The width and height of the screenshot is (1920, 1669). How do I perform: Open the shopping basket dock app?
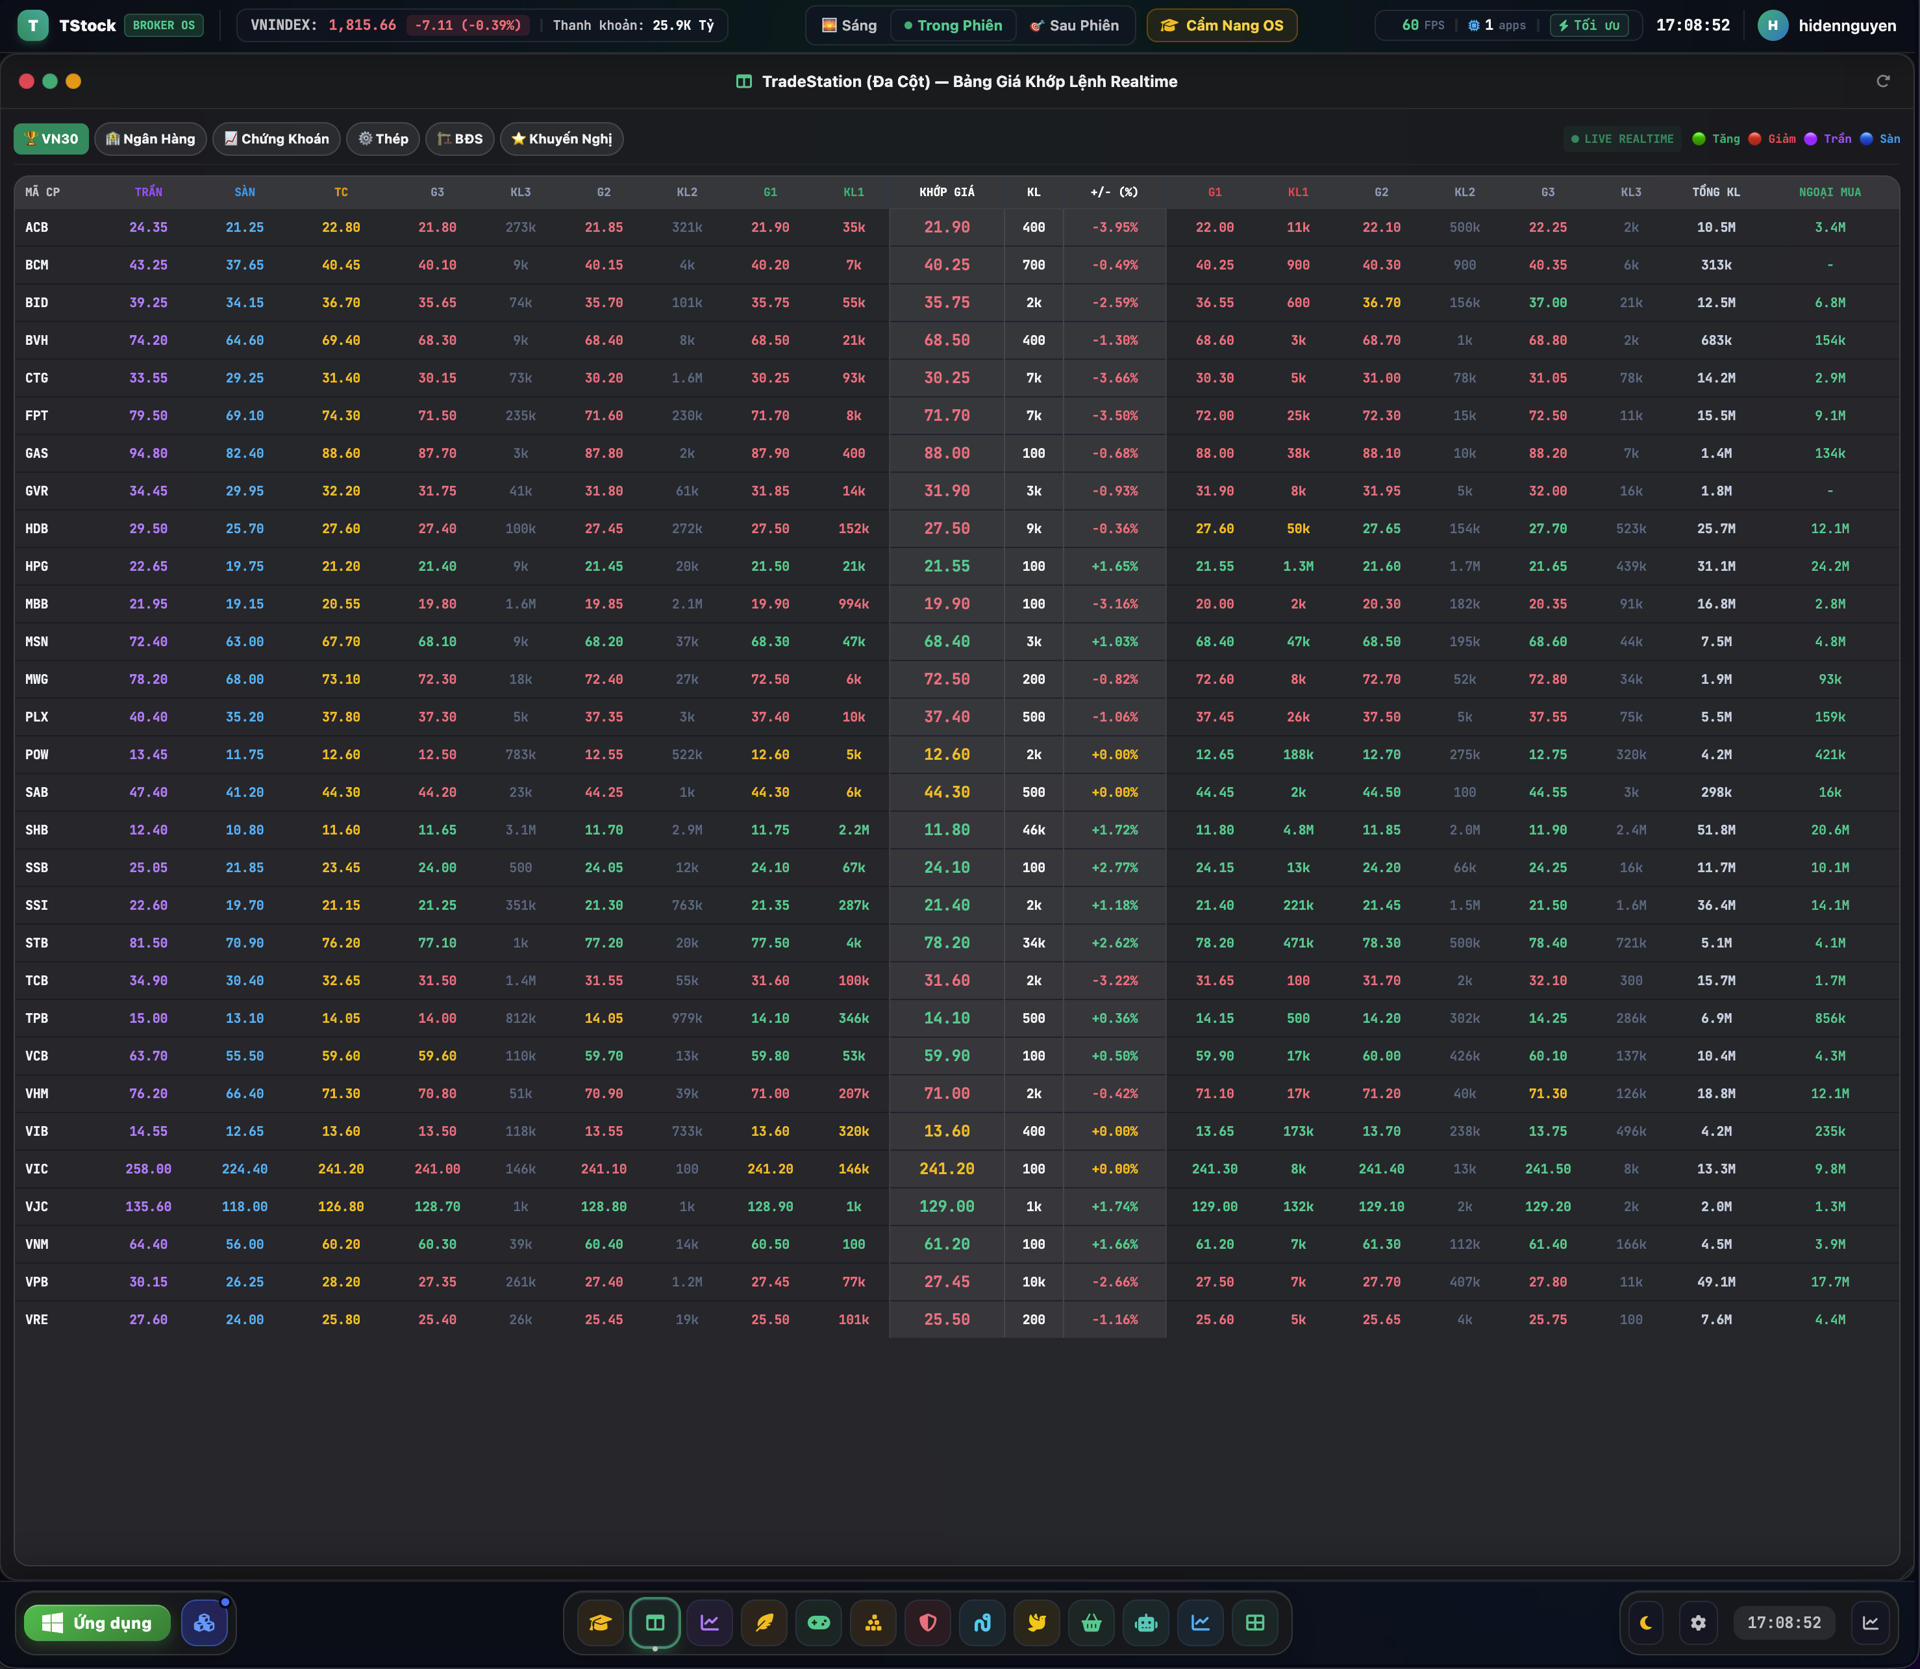(x=1091, y=1623)
